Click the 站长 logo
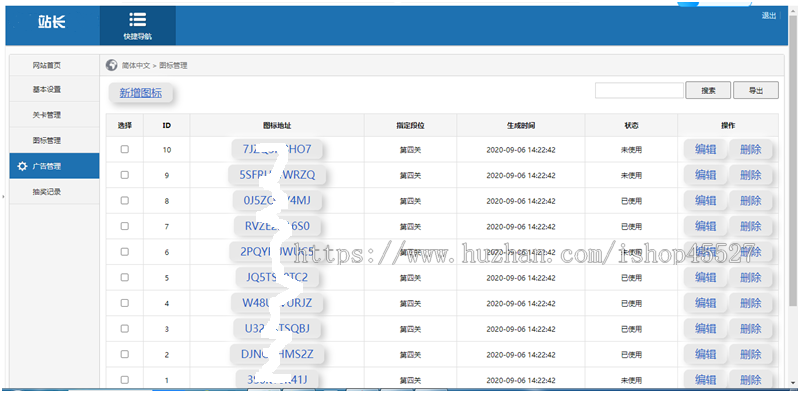 pyautogui.click(x=52, y=22)
